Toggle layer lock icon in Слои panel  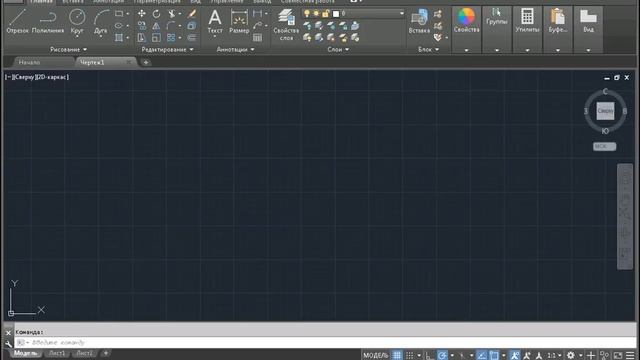(325, 14)
